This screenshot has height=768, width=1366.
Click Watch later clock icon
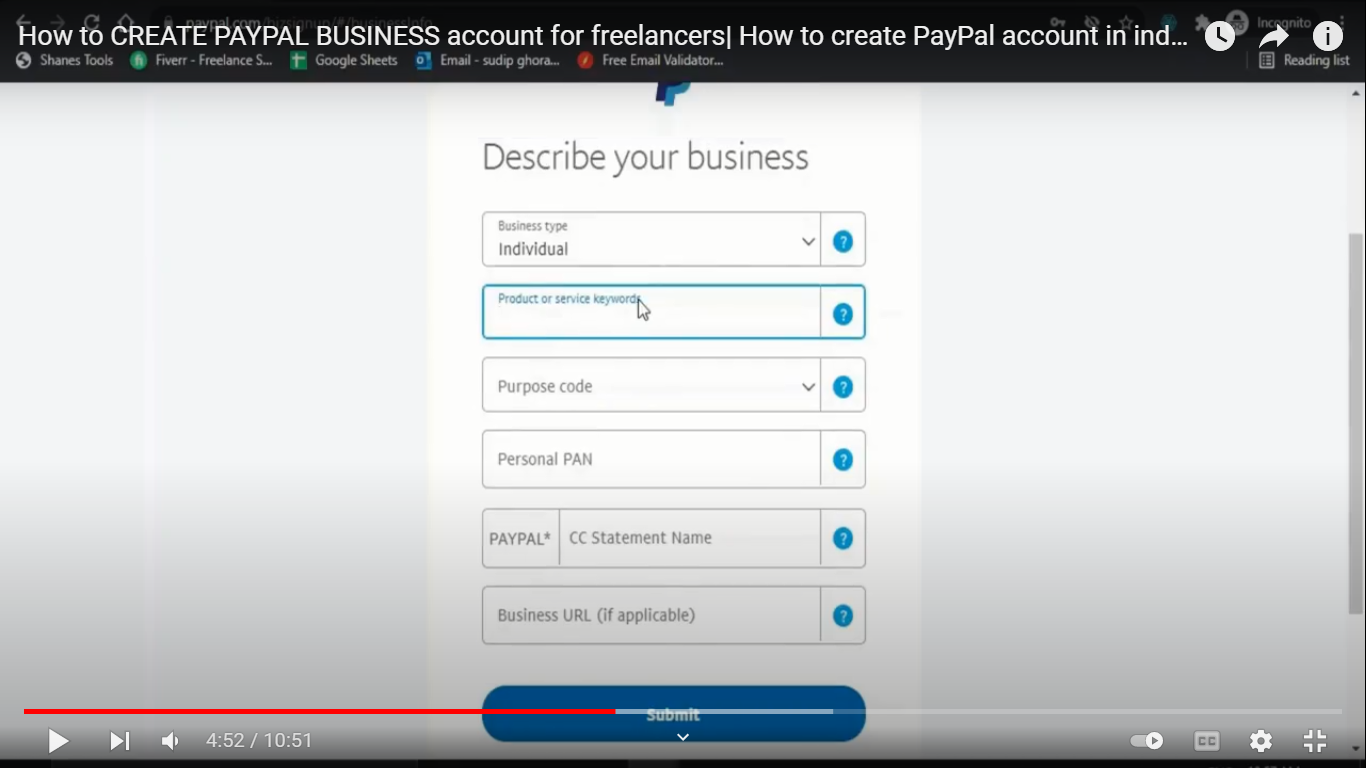1219,36
